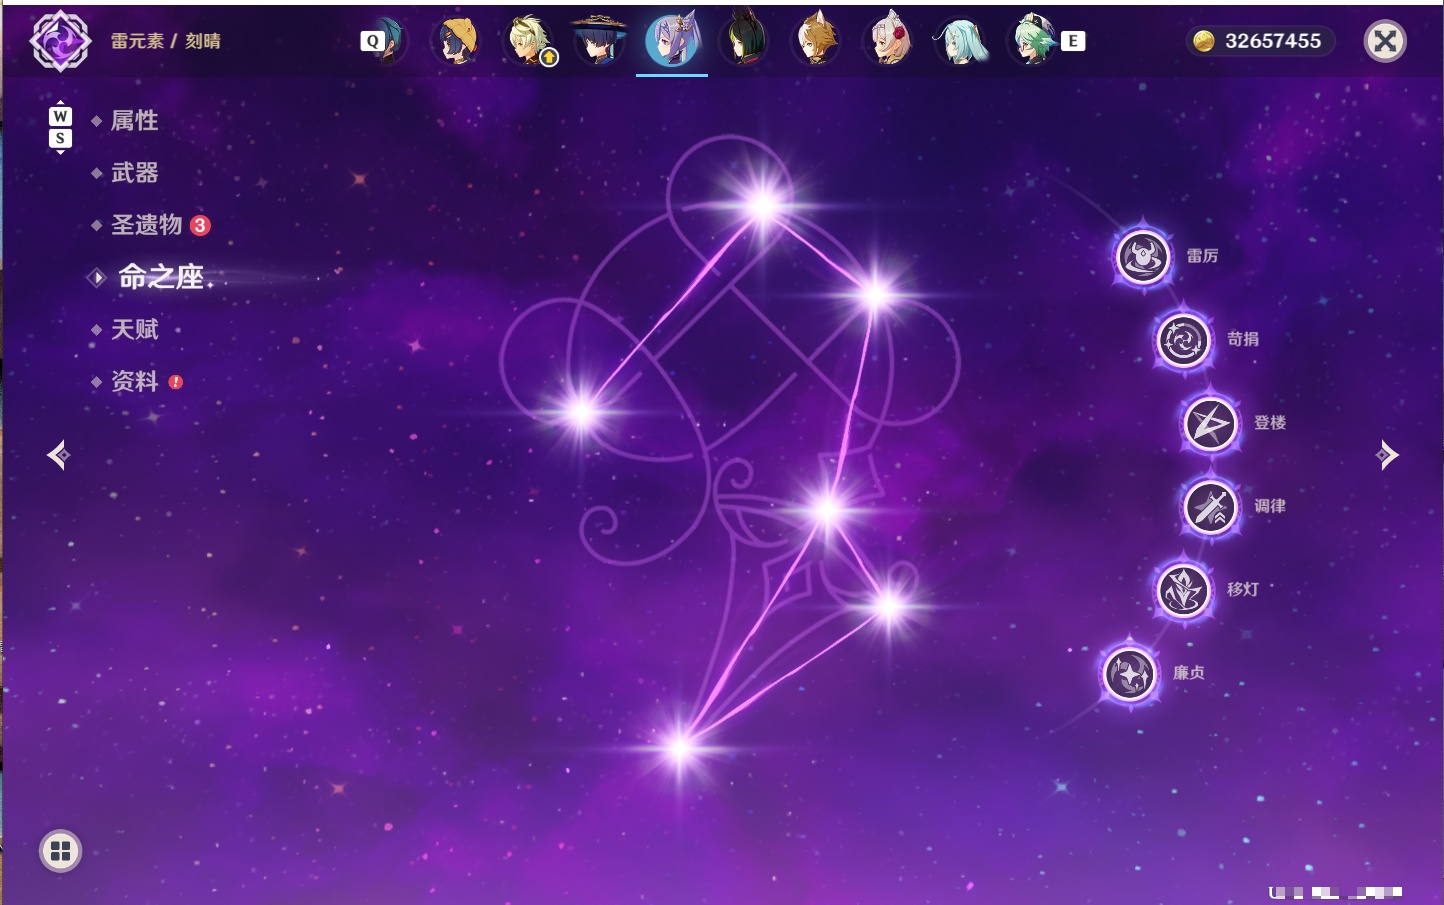Screen dimensions: 1444x905
Task: Open the 圣遗物 artifacts menu
Action: (x=147, y=225)
